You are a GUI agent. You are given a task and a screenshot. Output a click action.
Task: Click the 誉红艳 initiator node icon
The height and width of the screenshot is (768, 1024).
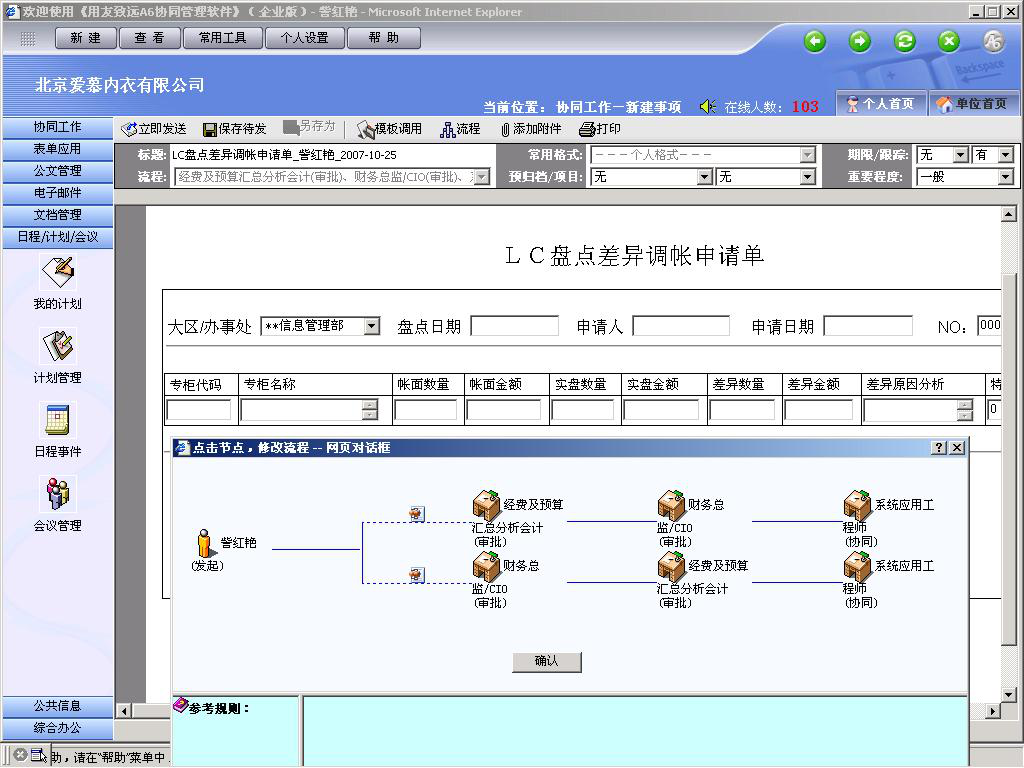click(x=205, y=543)
